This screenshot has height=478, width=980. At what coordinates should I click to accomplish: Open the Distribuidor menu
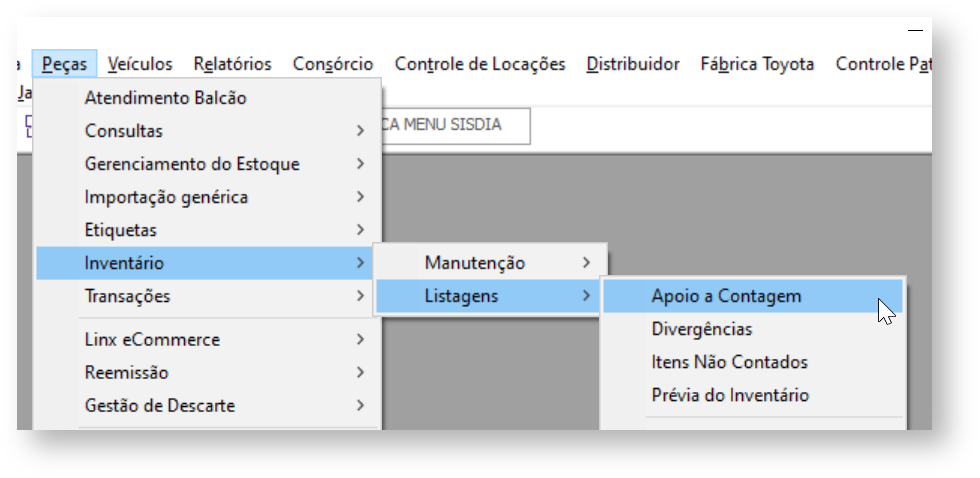coord(633,64)
